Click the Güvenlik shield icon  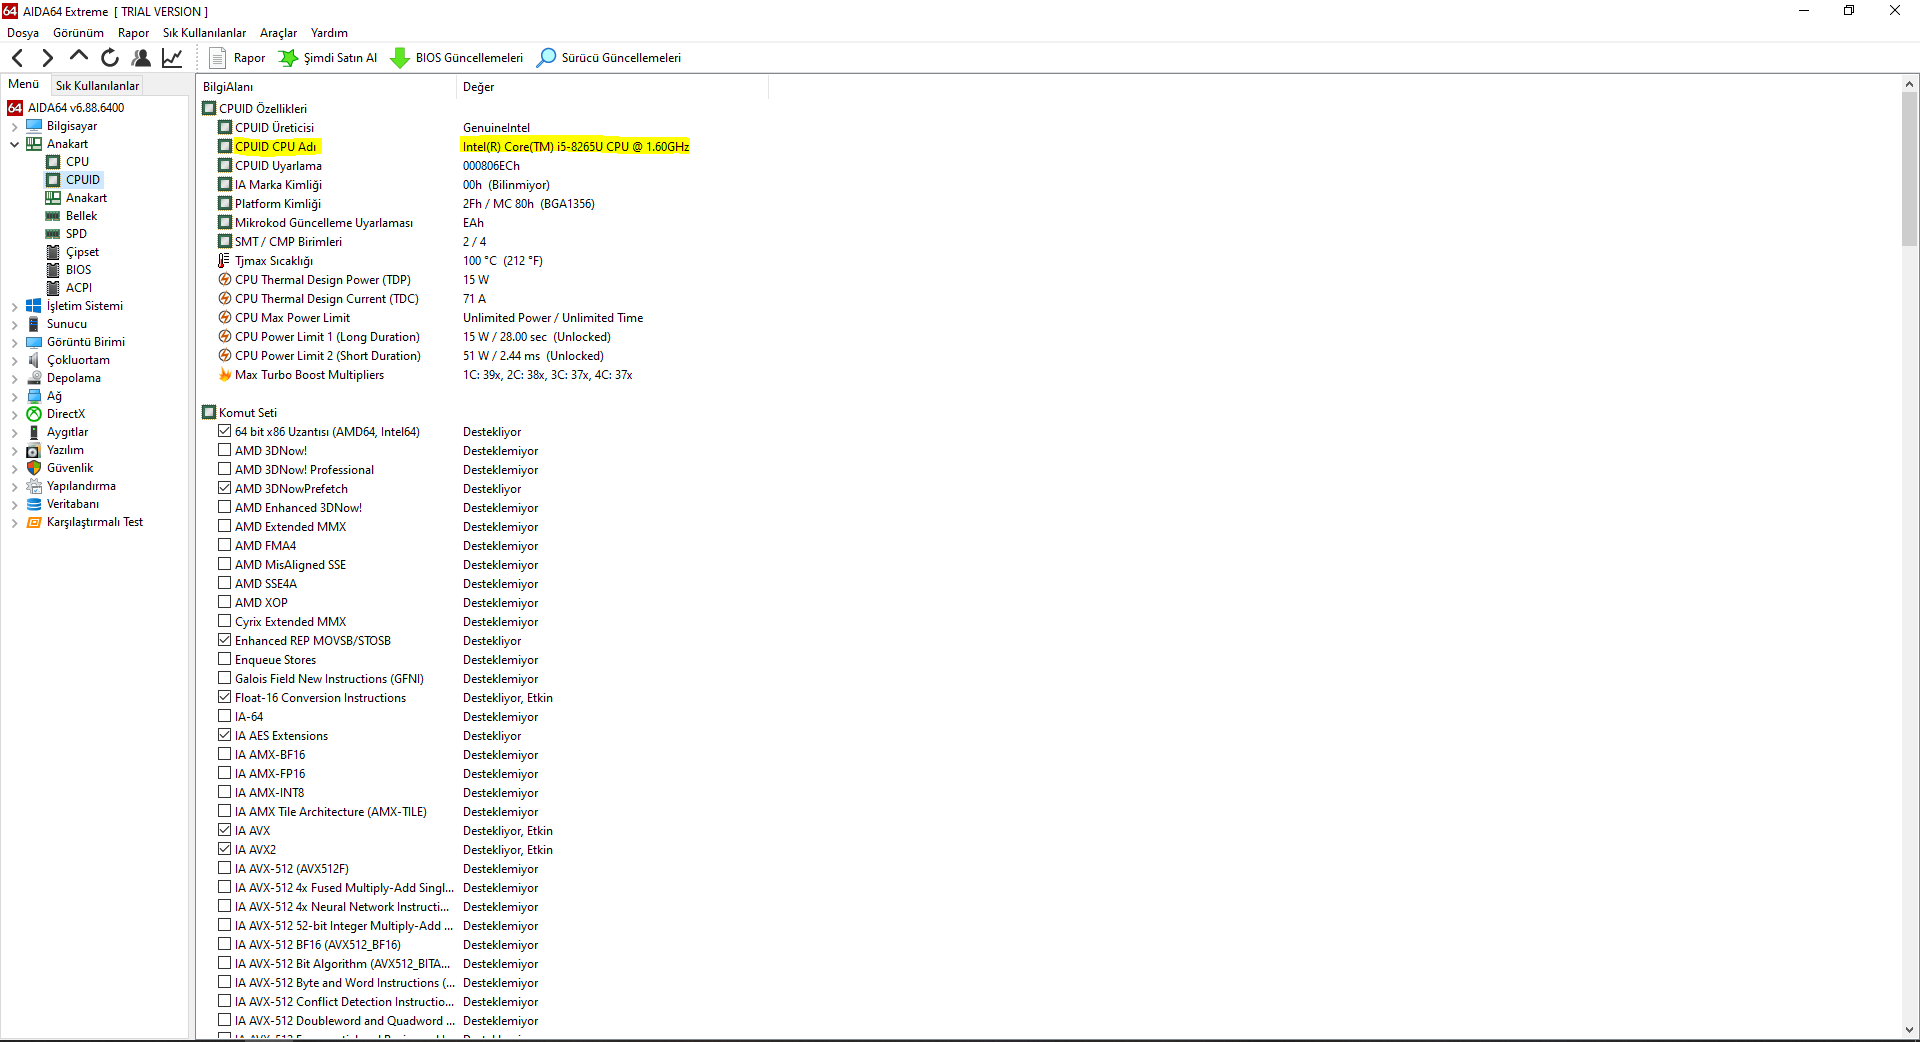pyautogui.click(x=34, y=468)
